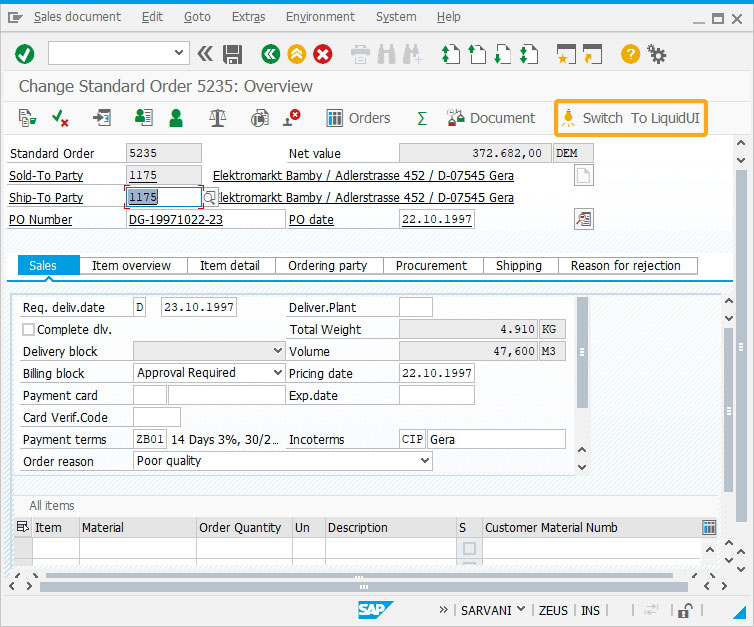
Task: Click the PO date label link
Action: (311, 220)
